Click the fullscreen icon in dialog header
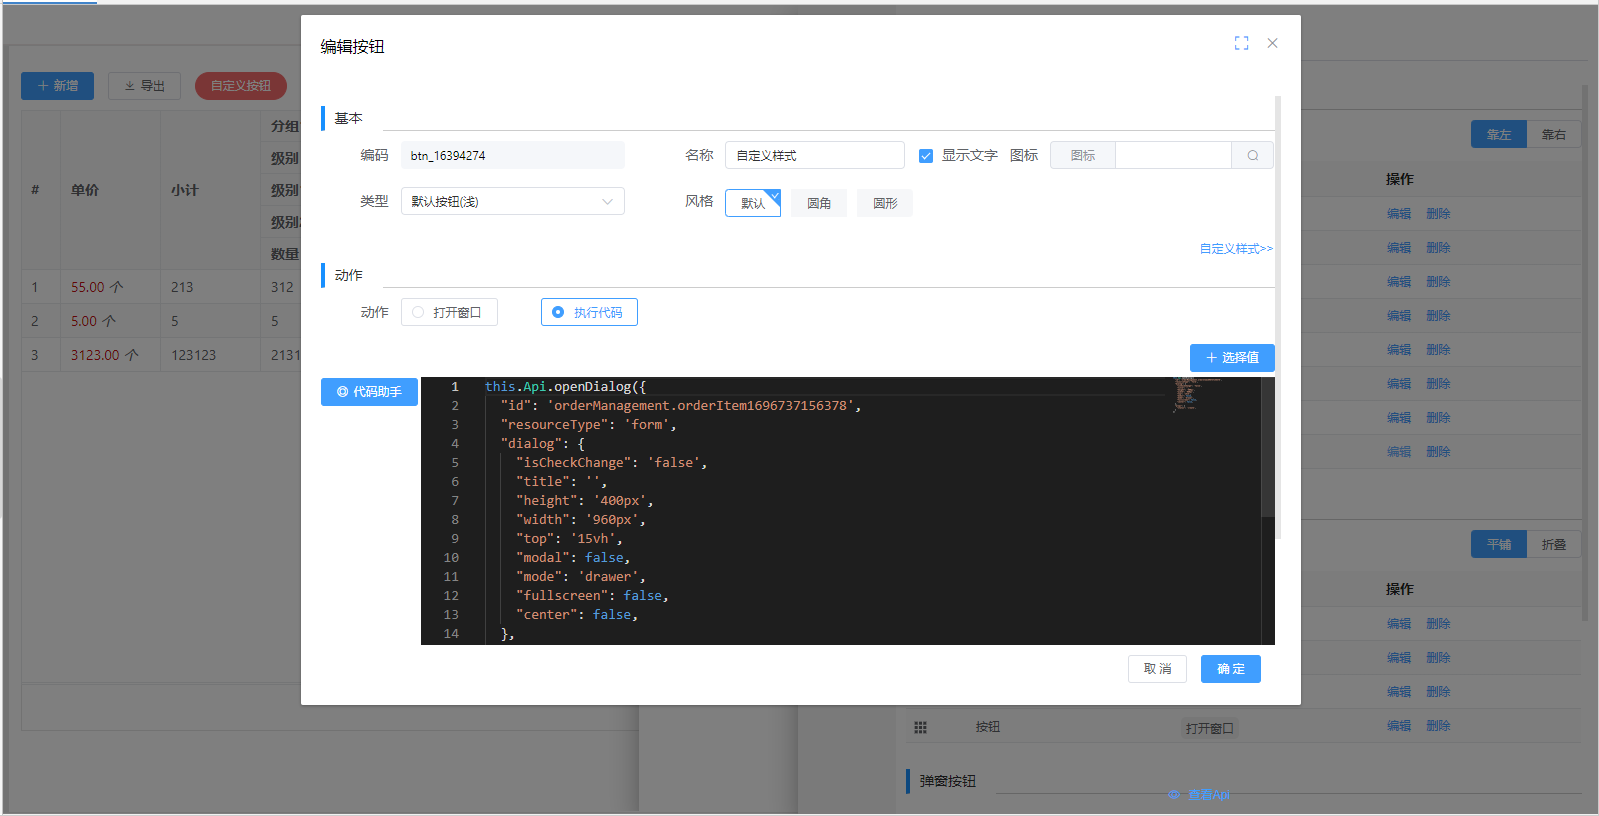The width and height of the screenshot is (1599, 816). (x=1241, y=43)
